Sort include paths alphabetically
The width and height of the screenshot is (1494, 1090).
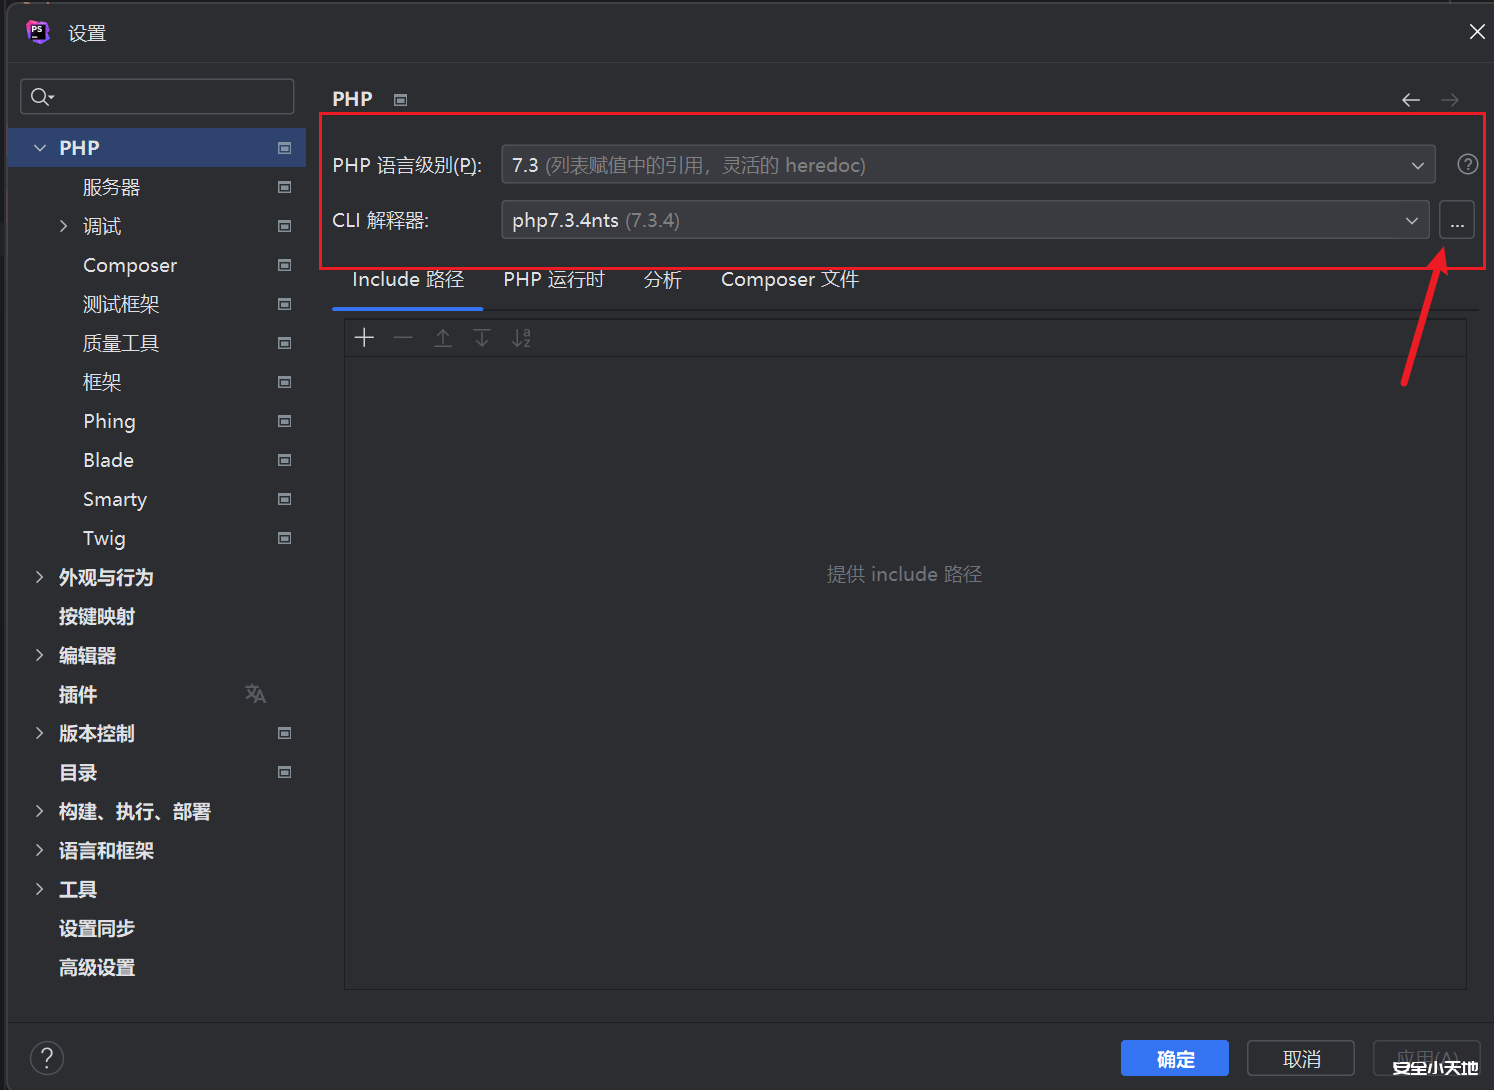(521, 338)
